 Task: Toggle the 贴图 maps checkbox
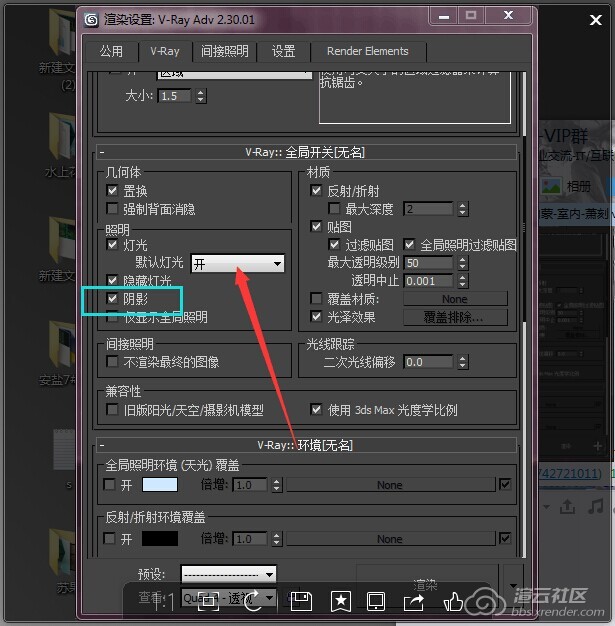point(316,226)
